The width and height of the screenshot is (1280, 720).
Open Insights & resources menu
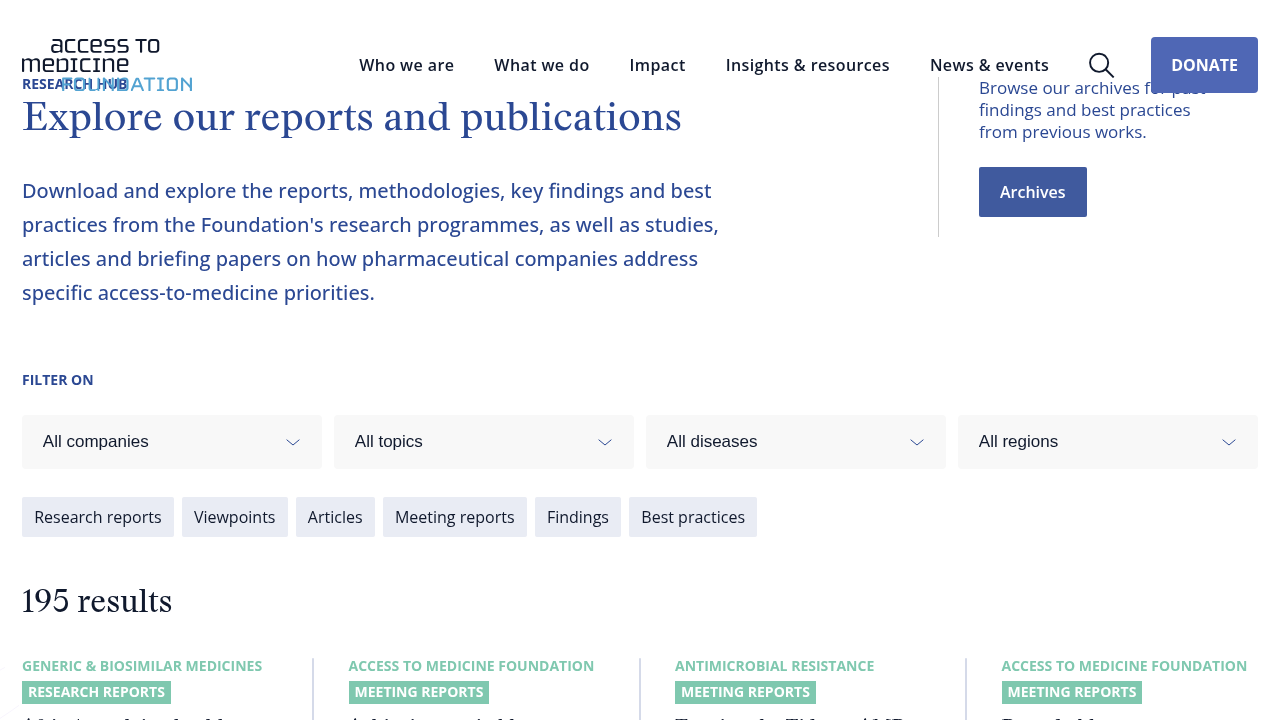click(808, 65)
